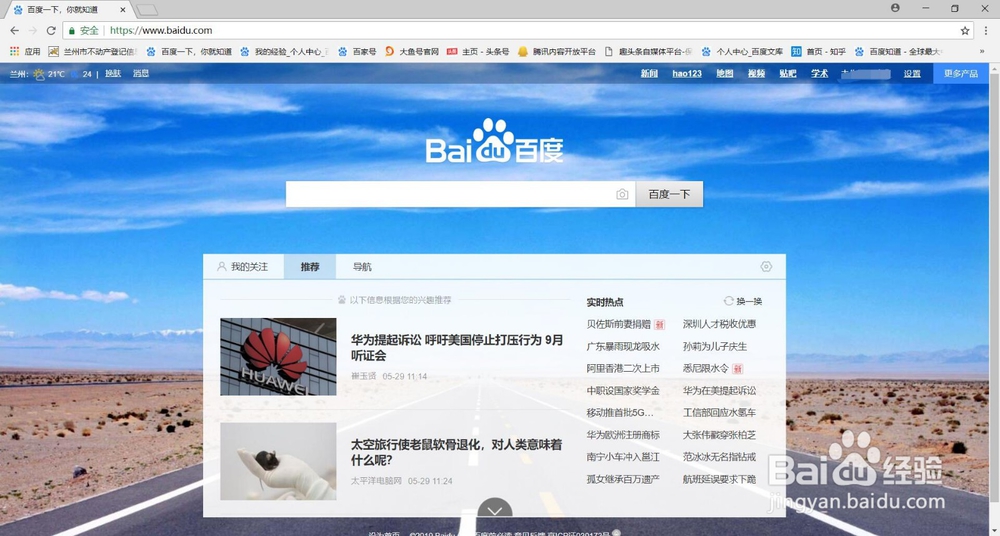
Task: Open hot topic 孤女继承百万遗产
Action: (623, 479)
